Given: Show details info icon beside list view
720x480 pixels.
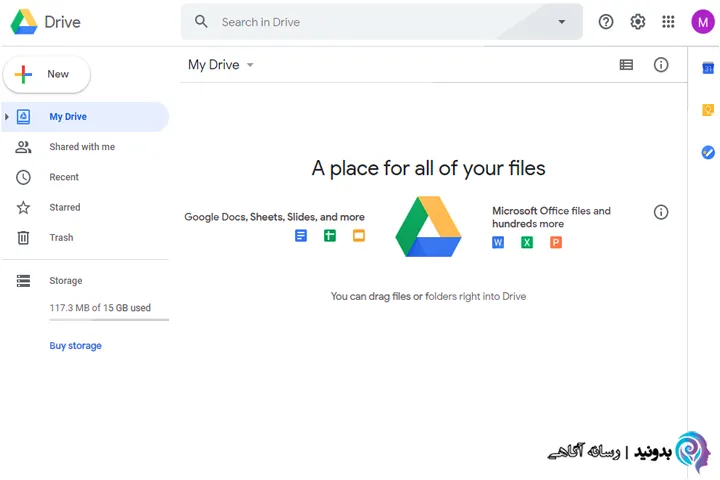Looking at the screenshot, I should coord(661,65).
